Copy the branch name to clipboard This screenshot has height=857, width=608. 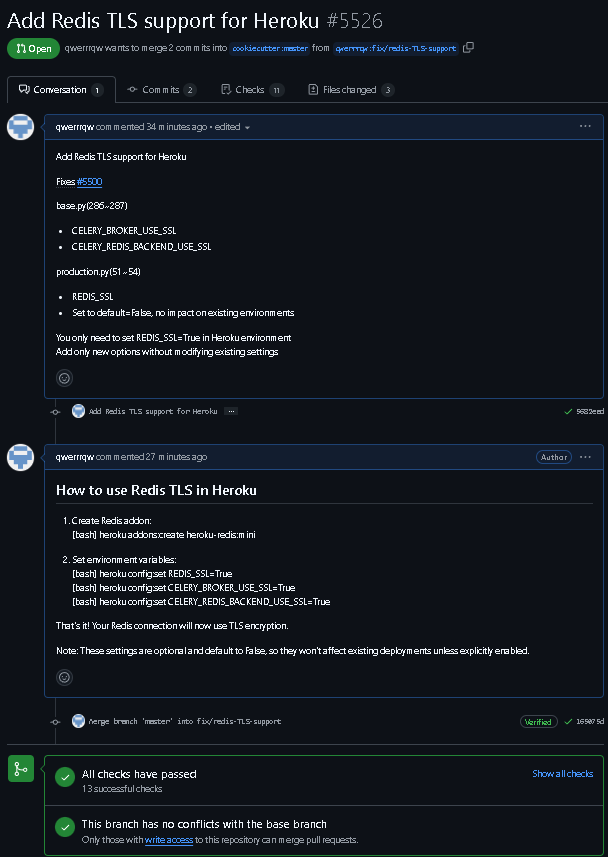467,46
